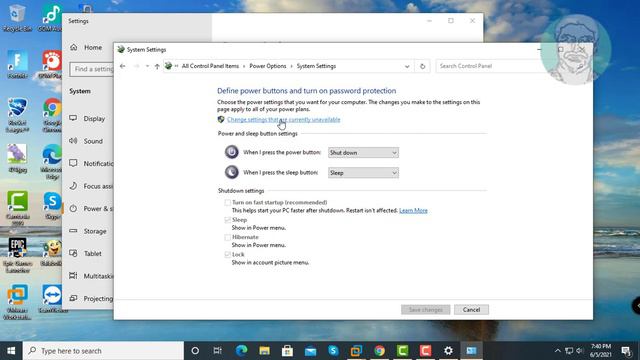Image resolution: width=640 pixels, height=360 pixels.
Task: Expand the address bar history dropdown
Action: tap(407, 66)
